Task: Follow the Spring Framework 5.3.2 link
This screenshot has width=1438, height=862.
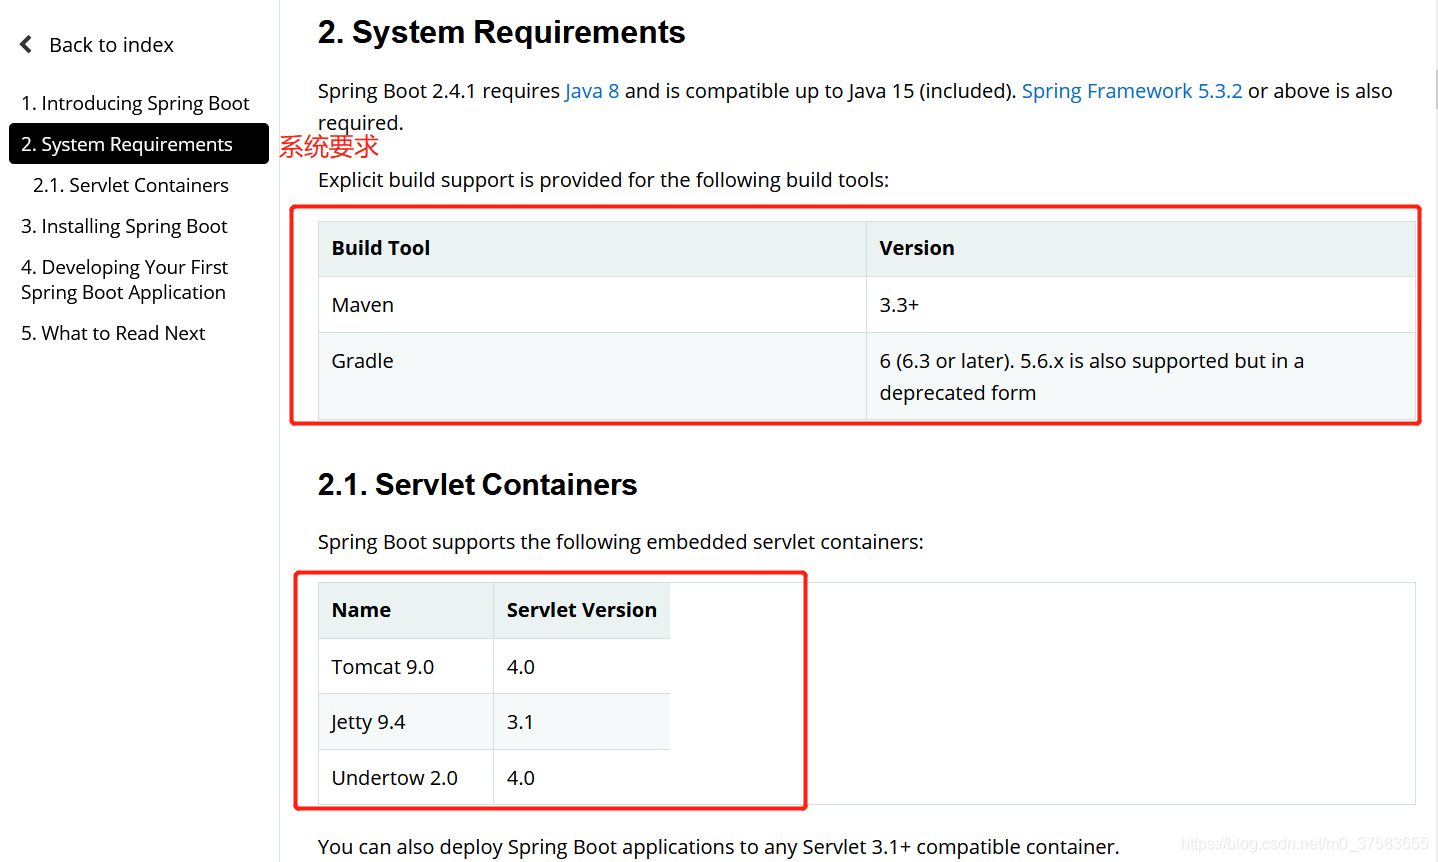Action: click(x=1132, y=91)
